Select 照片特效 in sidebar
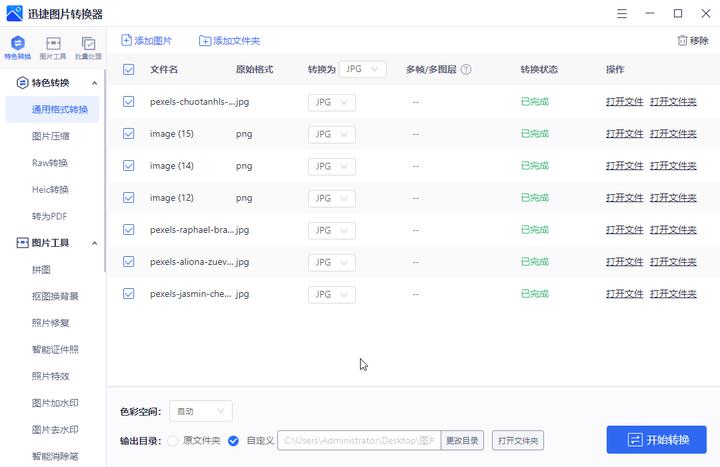The image size is (720, 467). [51, 376]
